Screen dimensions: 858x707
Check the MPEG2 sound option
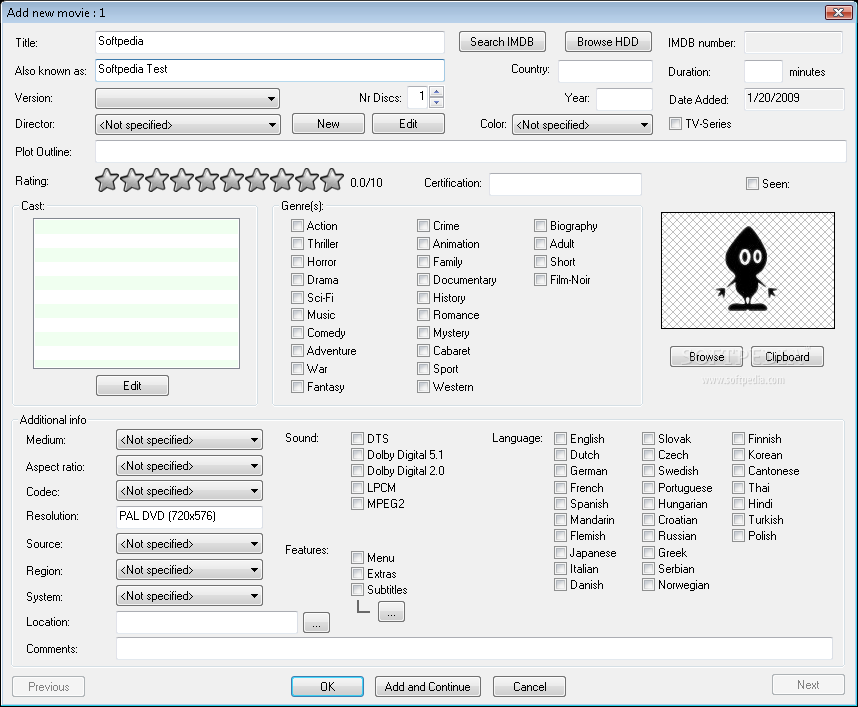point(357,503)
